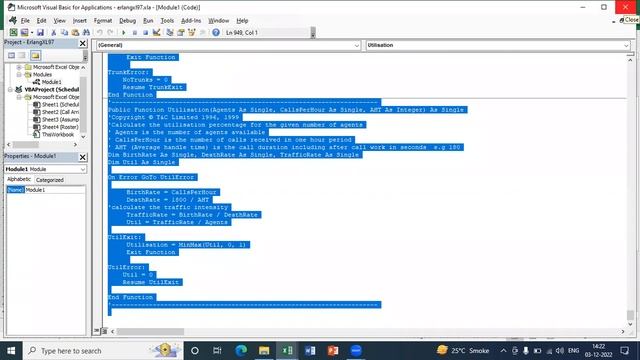Click the taskbar search box
The height and width of the screenshot is (360, 640).
(103, 351)
